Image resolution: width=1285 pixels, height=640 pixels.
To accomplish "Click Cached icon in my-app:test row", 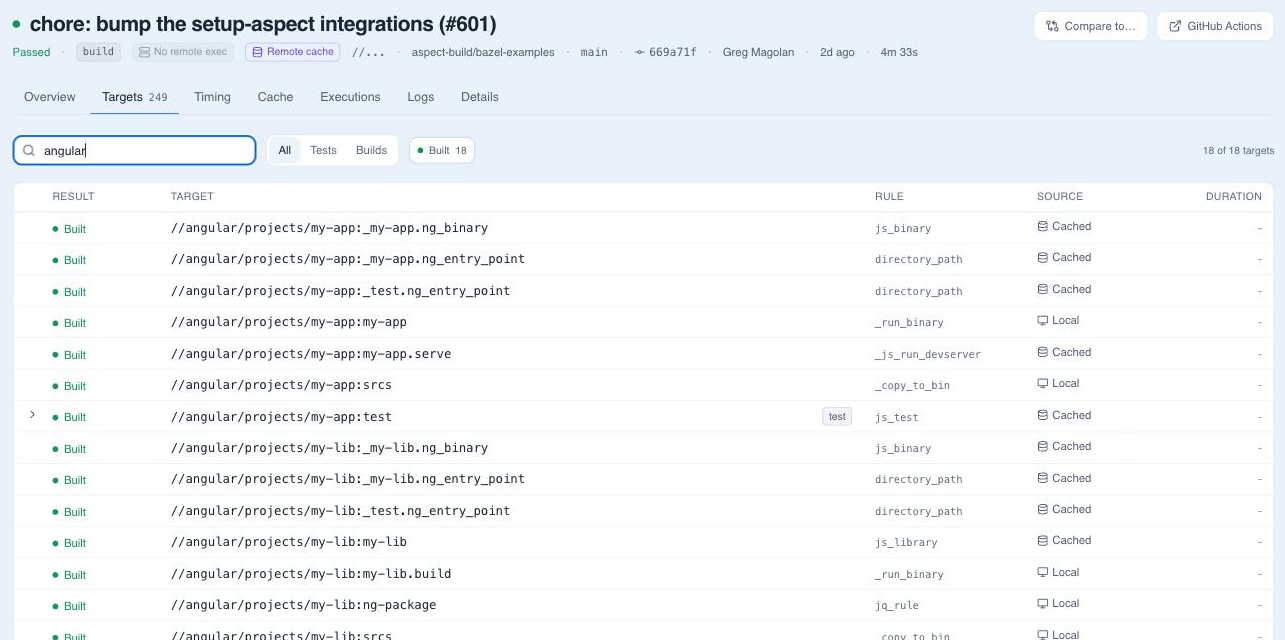I will click(x=1043, y=415).
